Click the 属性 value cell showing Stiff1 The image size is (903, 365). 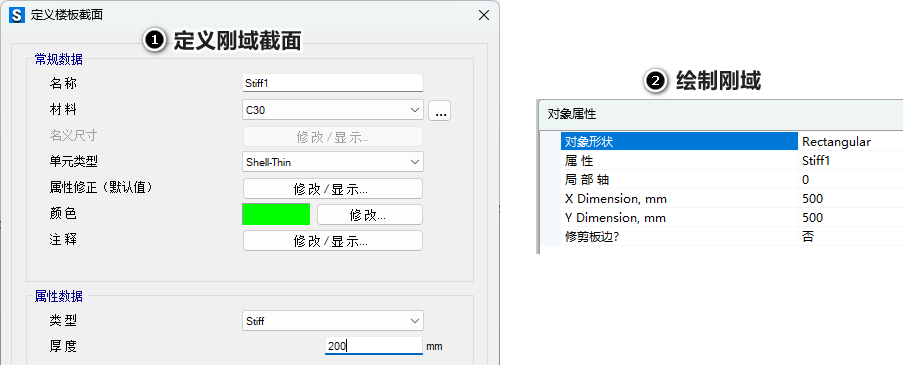851,161
